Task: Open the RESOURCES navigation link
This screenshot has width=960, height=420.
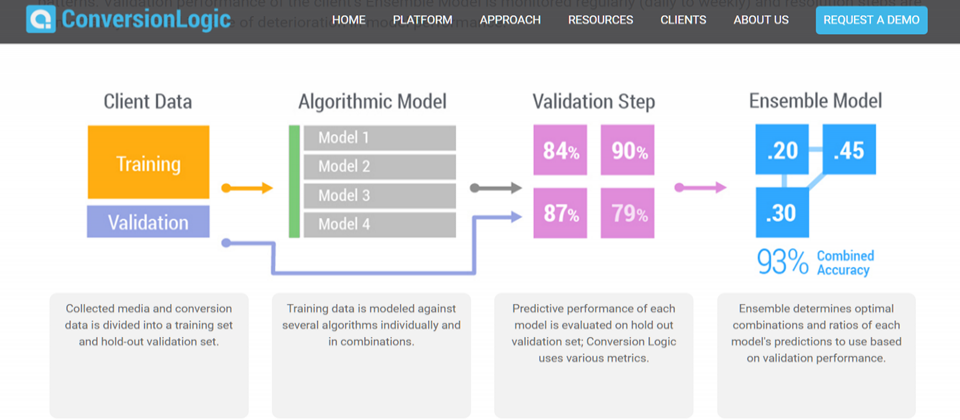Action: 601,20
